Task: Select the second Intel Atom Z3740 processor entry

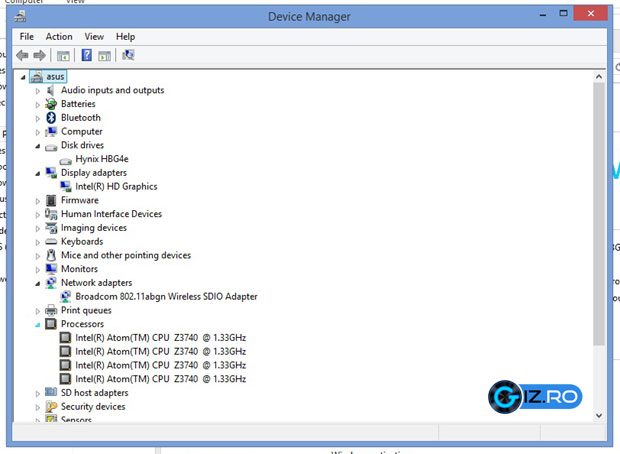Action: (161, 352)
